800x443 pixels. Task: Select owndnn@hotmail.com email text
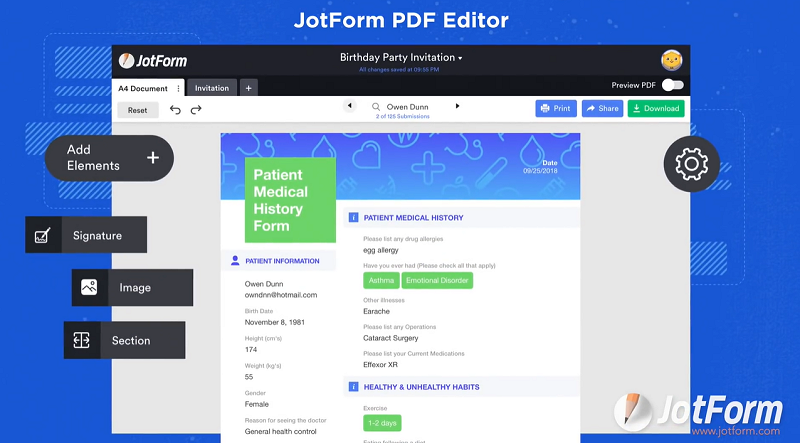pos(281,294)
